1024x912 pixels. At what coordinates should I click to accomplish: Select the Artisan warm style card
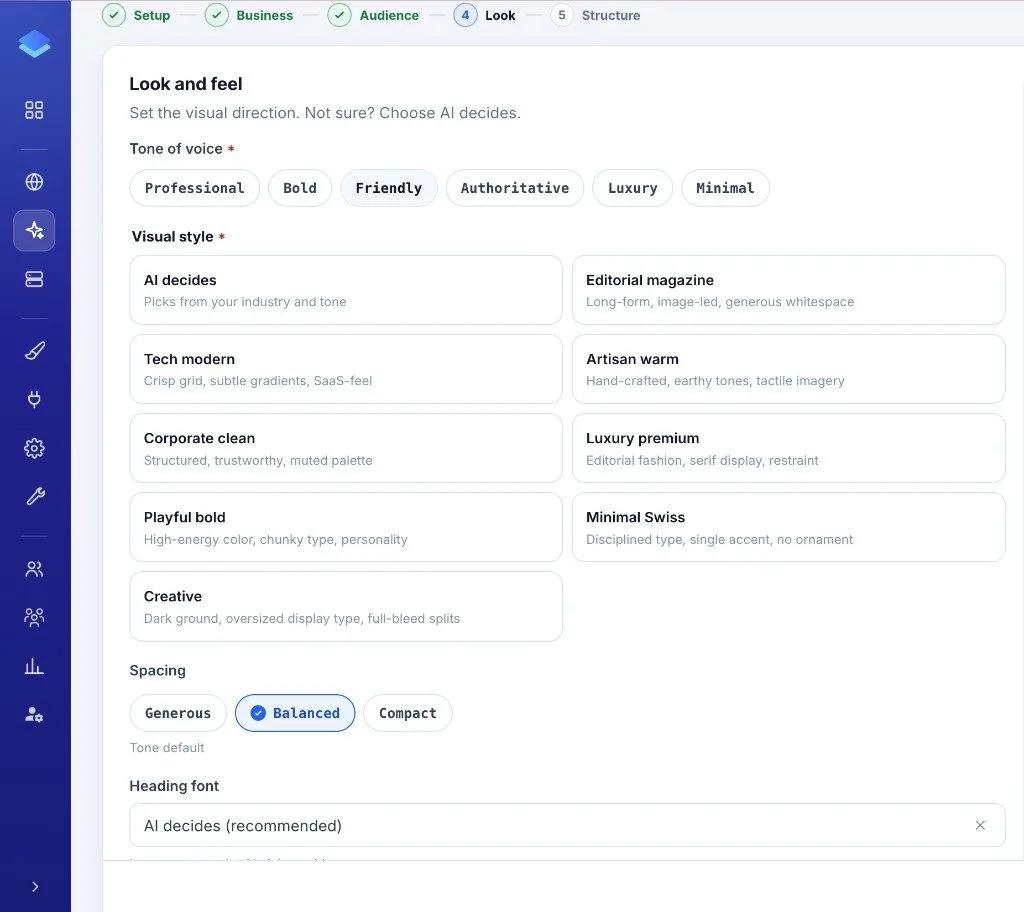point(788,369)
